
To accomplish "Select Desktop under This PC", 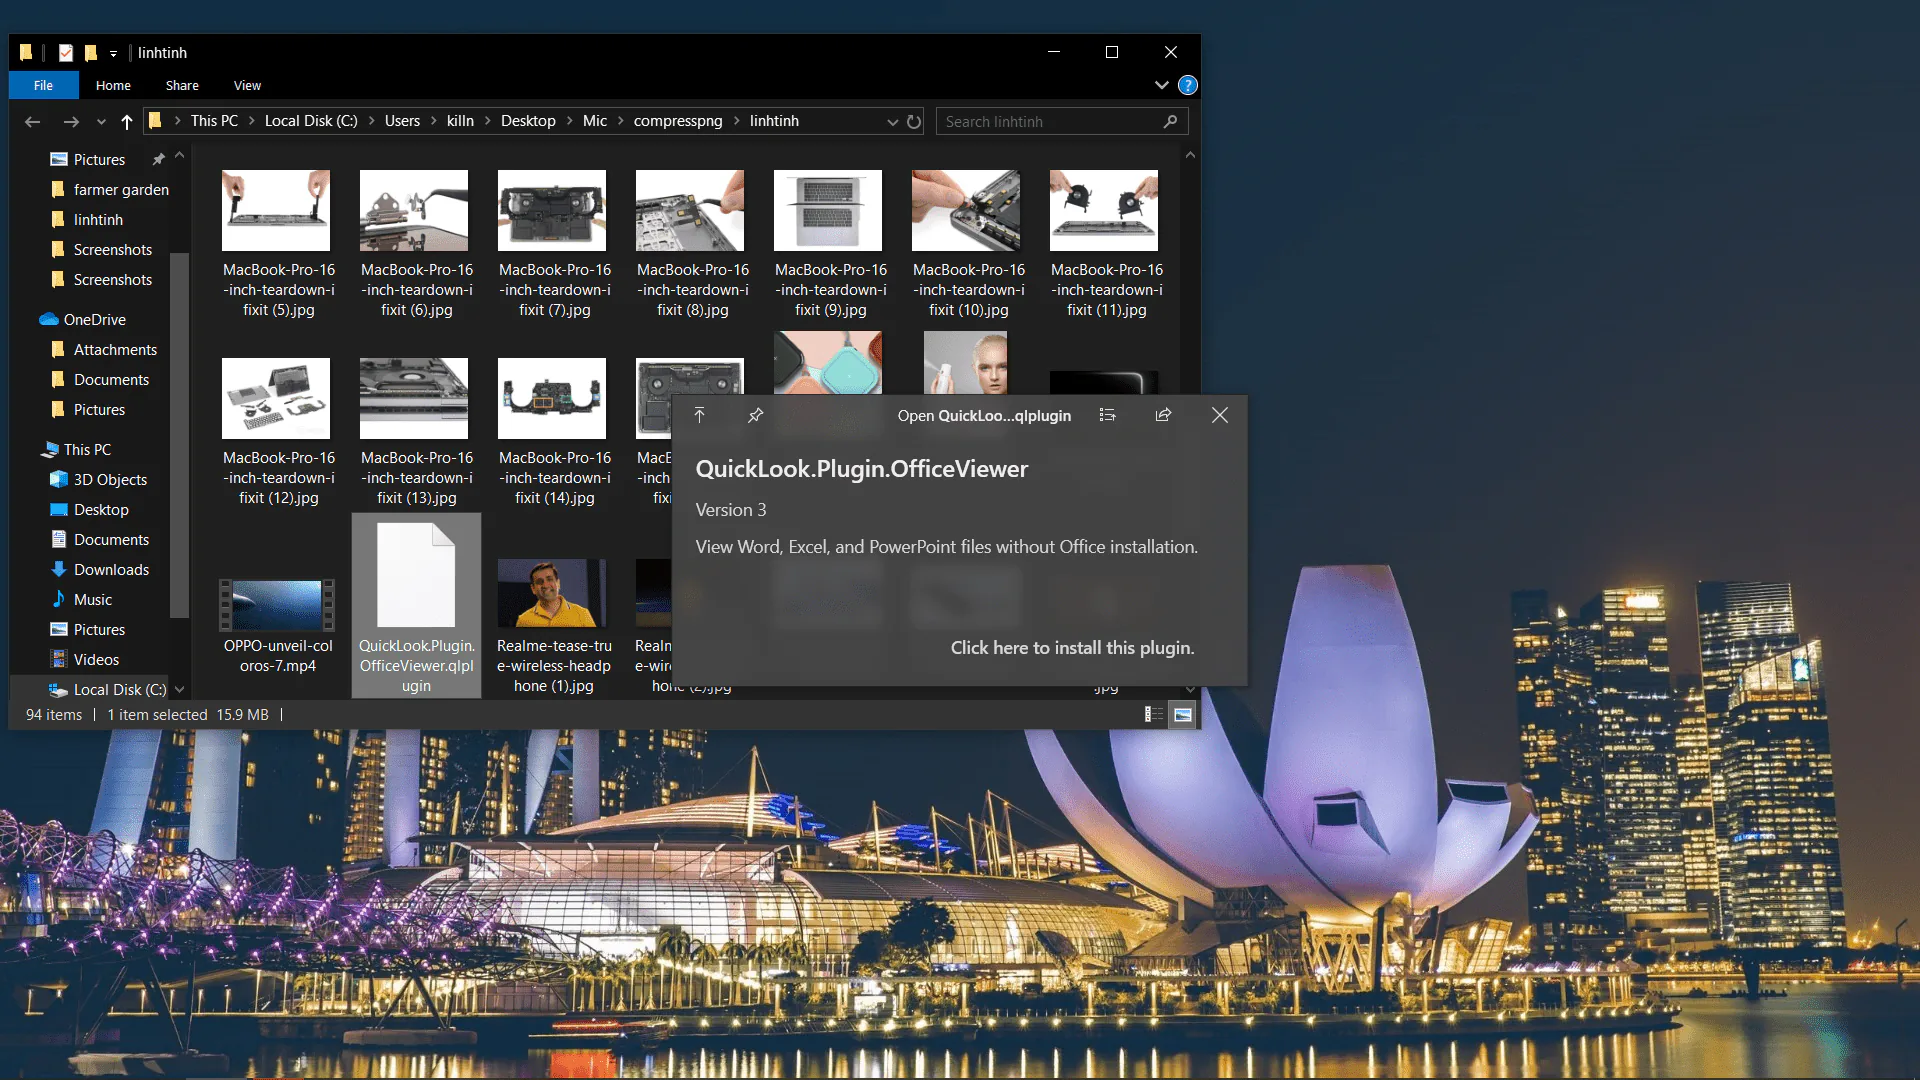I will 101,510.
